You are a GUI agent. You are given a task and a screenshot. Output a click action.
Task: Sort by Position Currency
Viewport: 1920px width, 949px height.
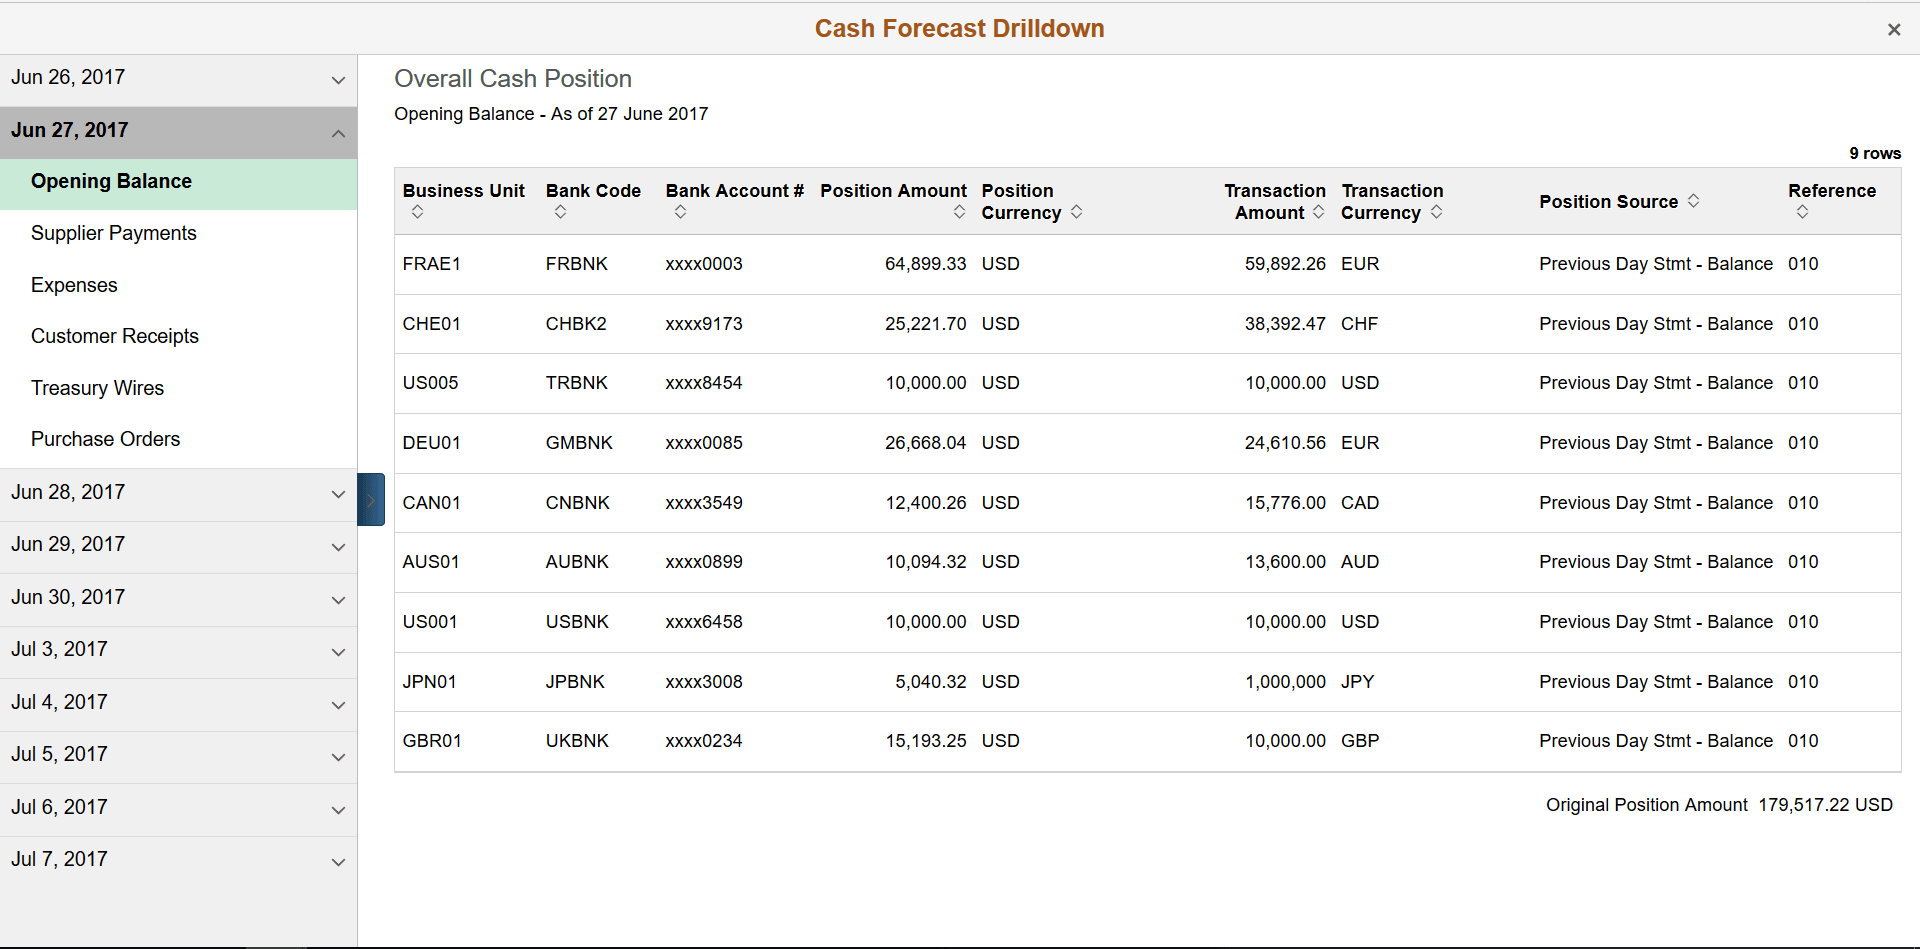click(1077, 212)
